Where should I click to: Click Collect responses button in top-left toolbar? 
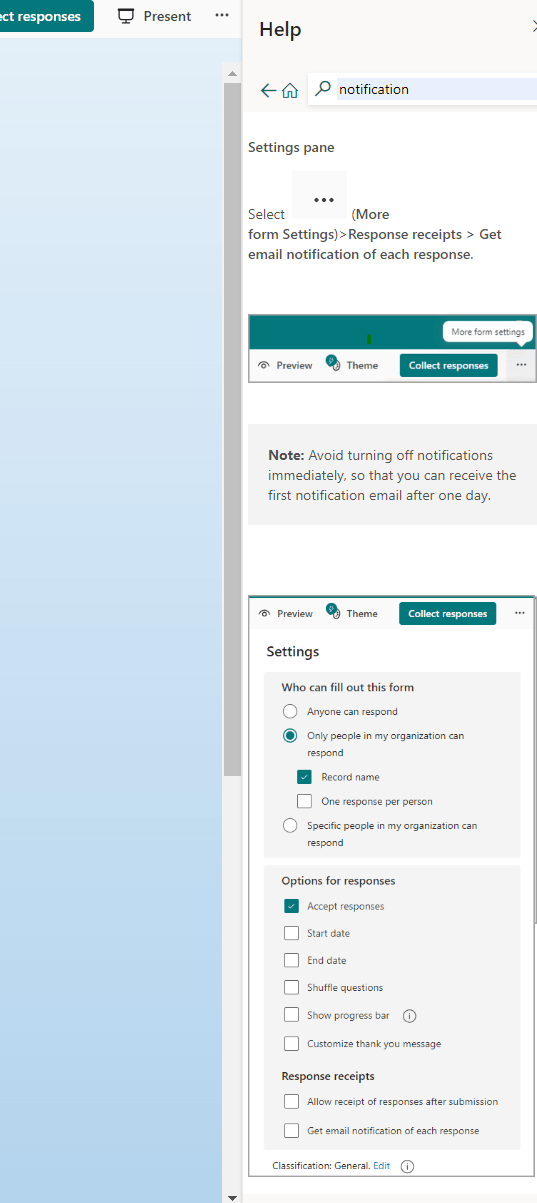coord(45,16)
